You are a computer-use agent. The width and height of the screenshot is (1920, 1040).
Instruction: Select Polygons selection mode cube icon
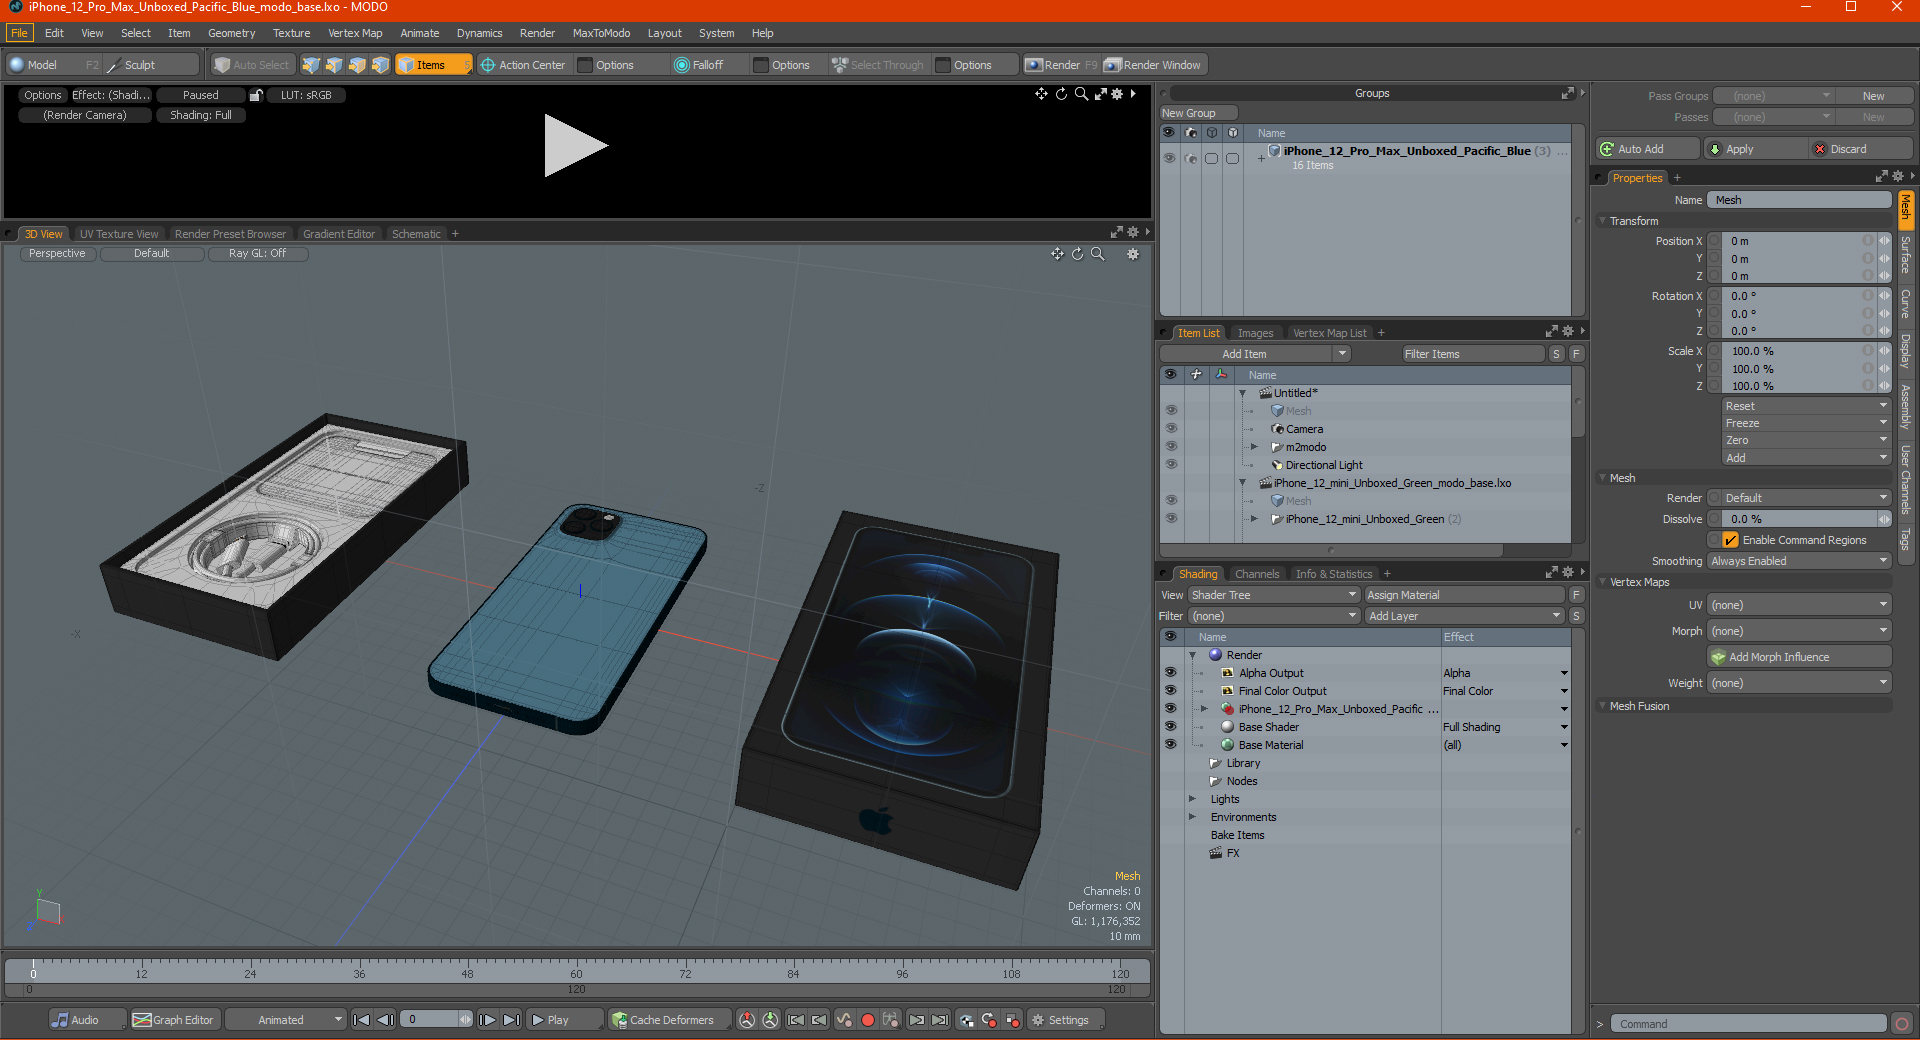(357, 65)
